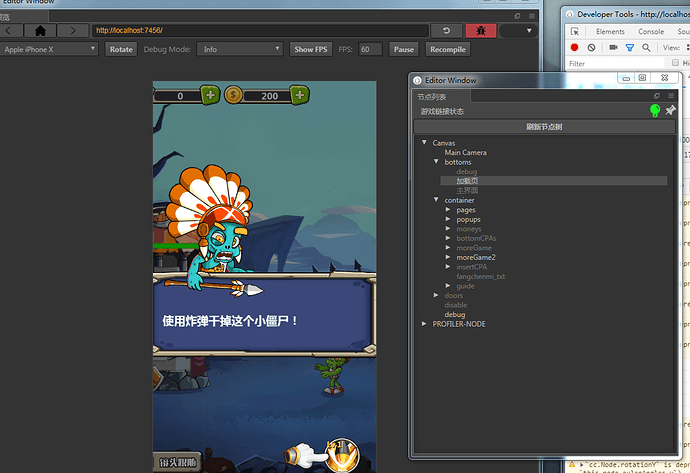Expand the PROFILER-NODE tree item
690x473 pixels.
pyautogui.click(x=424, y=323)
